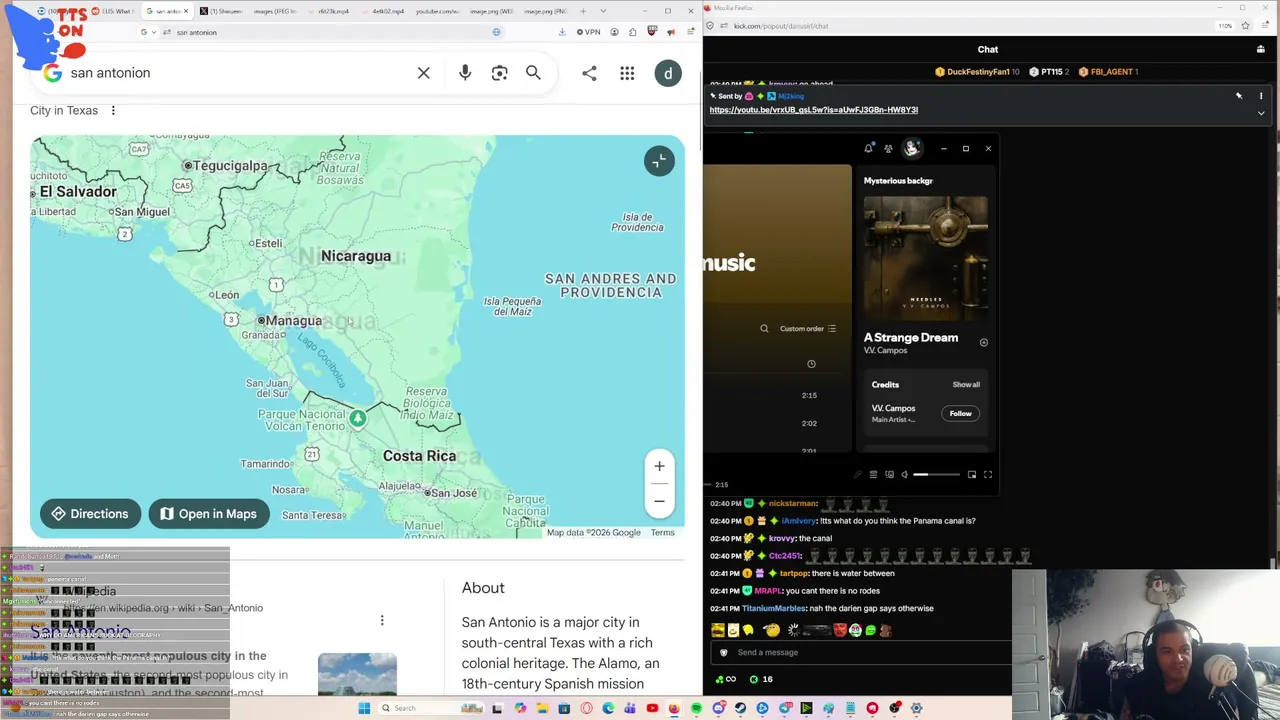The height and width of the screenshot is (720, 1280).
Task: Focus the Google search field
Action: [x=240, y=73]
